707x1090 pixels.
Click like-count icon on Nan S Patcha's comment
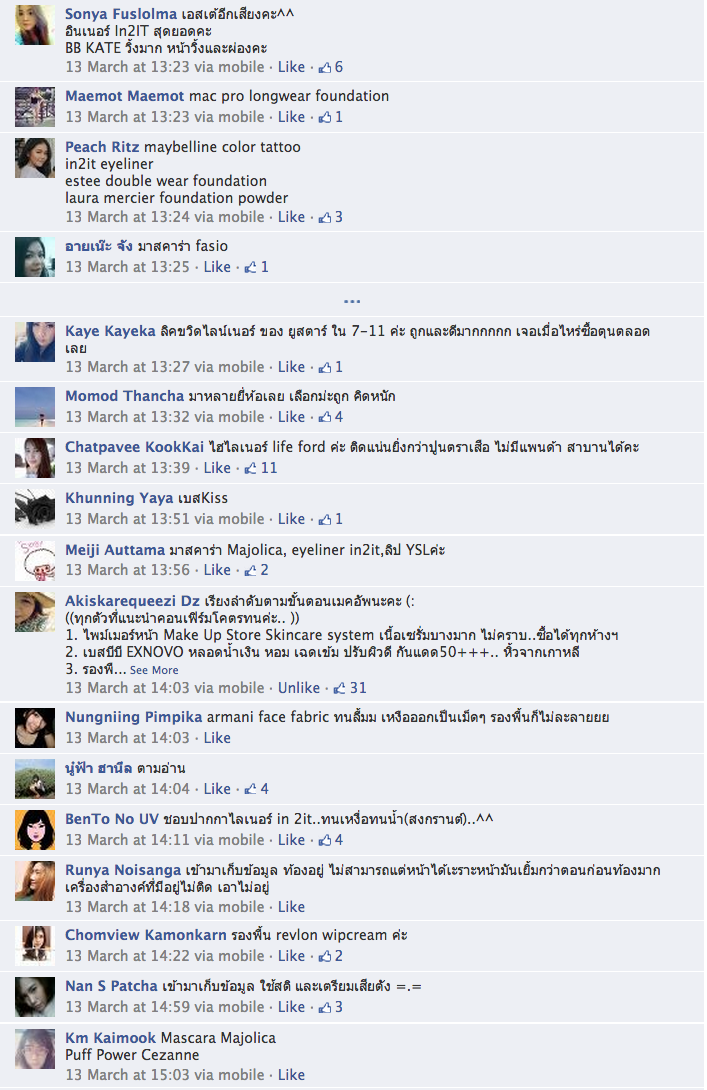pos(325,1007)
